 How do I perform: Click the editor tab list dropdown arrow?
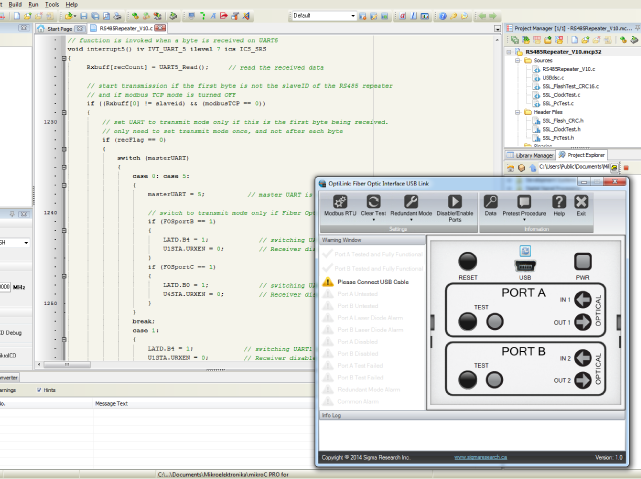point(497,29)
